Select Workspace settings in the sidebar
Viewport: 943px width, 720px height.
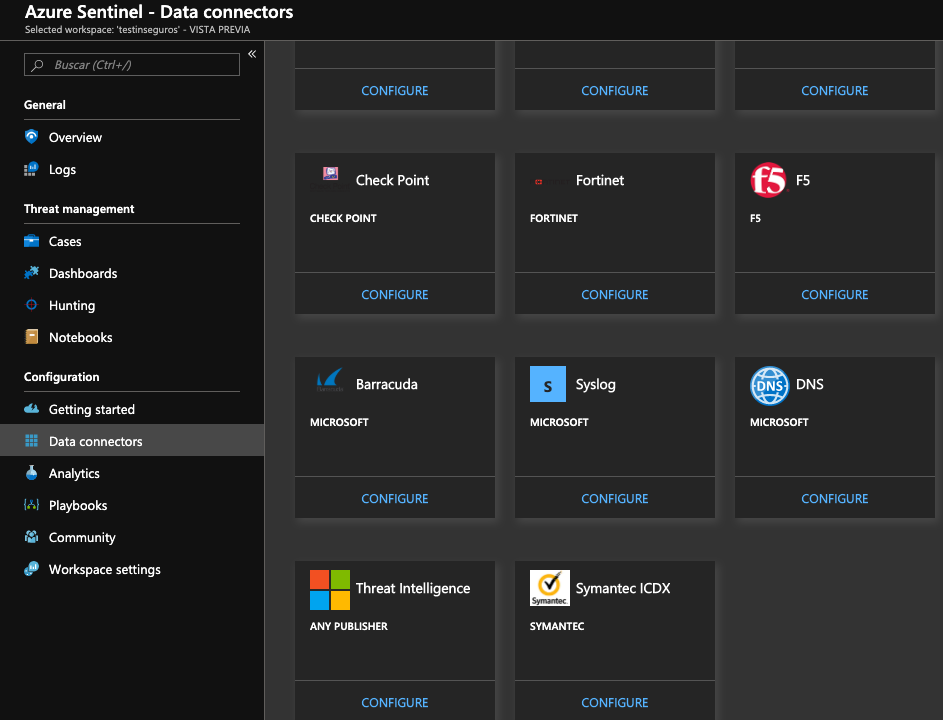pos(104,570)
